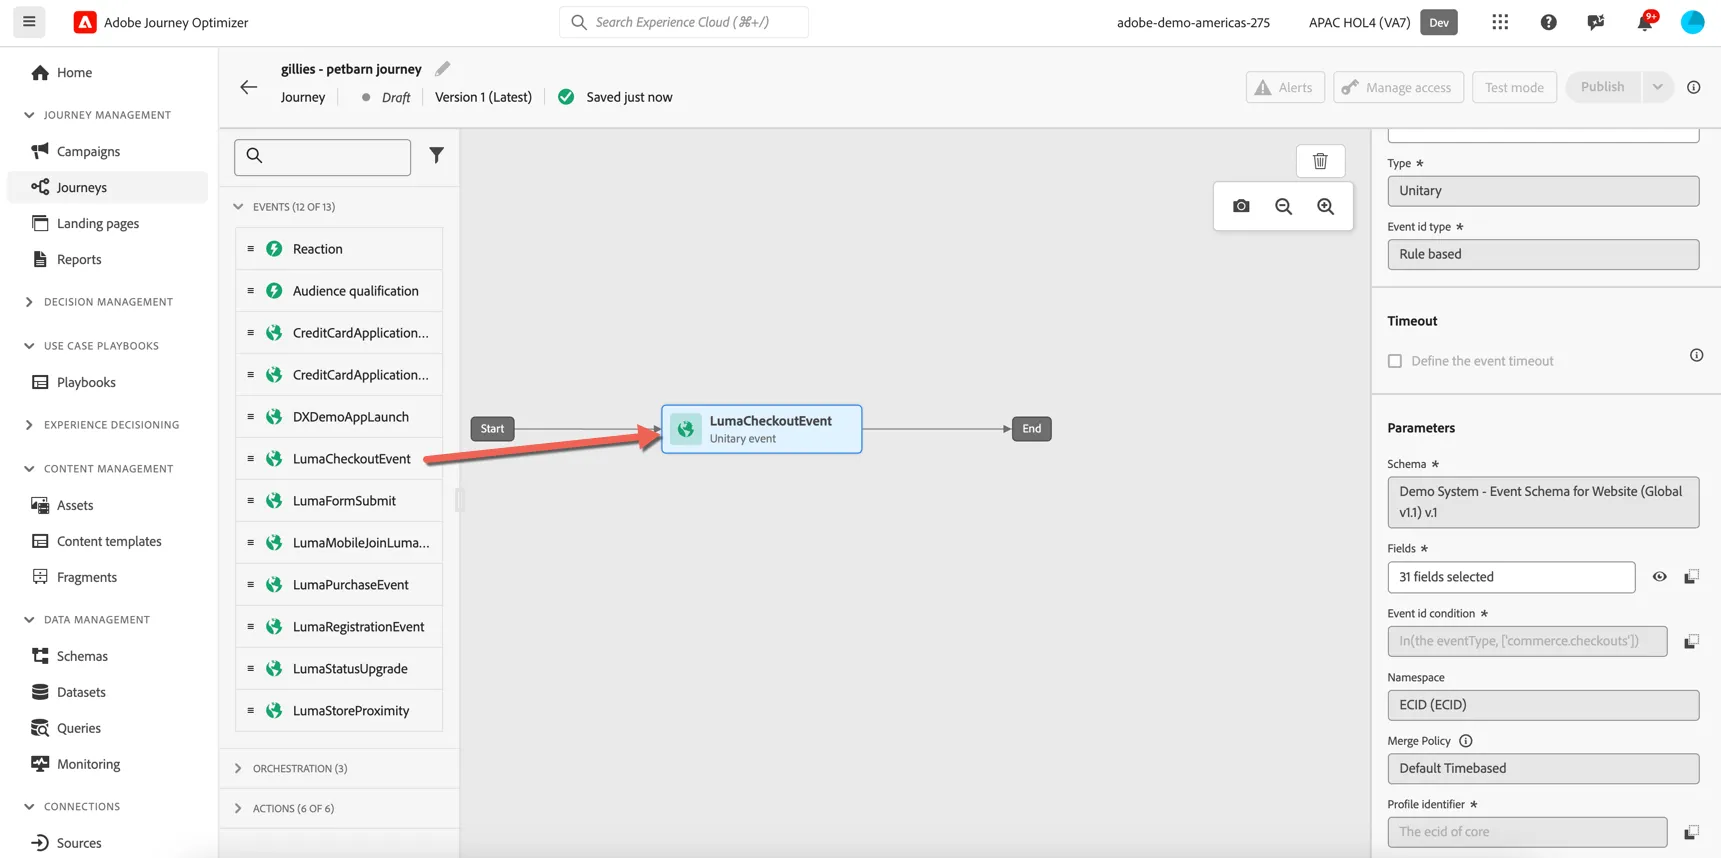Viewport: 1721px width, 858px height.
Task: Select LumaRegistrationEvent in events list
Action: tap(339, 627)
